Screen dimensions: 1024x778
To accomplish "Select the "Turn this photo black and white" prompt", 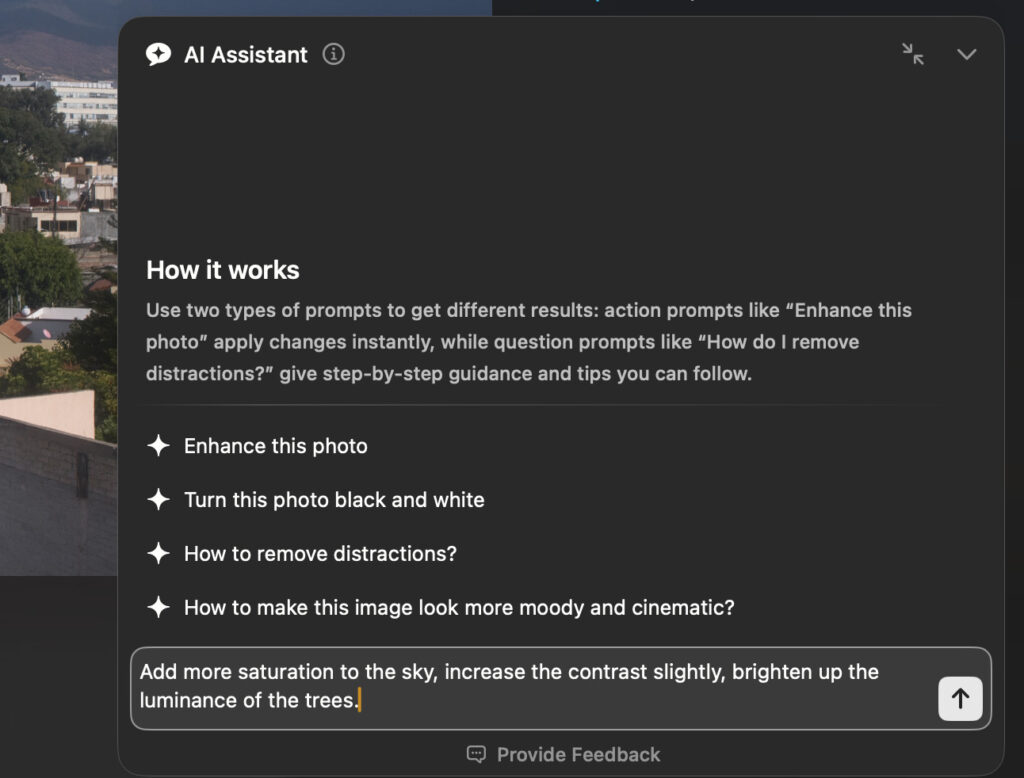I will [334, 500].
